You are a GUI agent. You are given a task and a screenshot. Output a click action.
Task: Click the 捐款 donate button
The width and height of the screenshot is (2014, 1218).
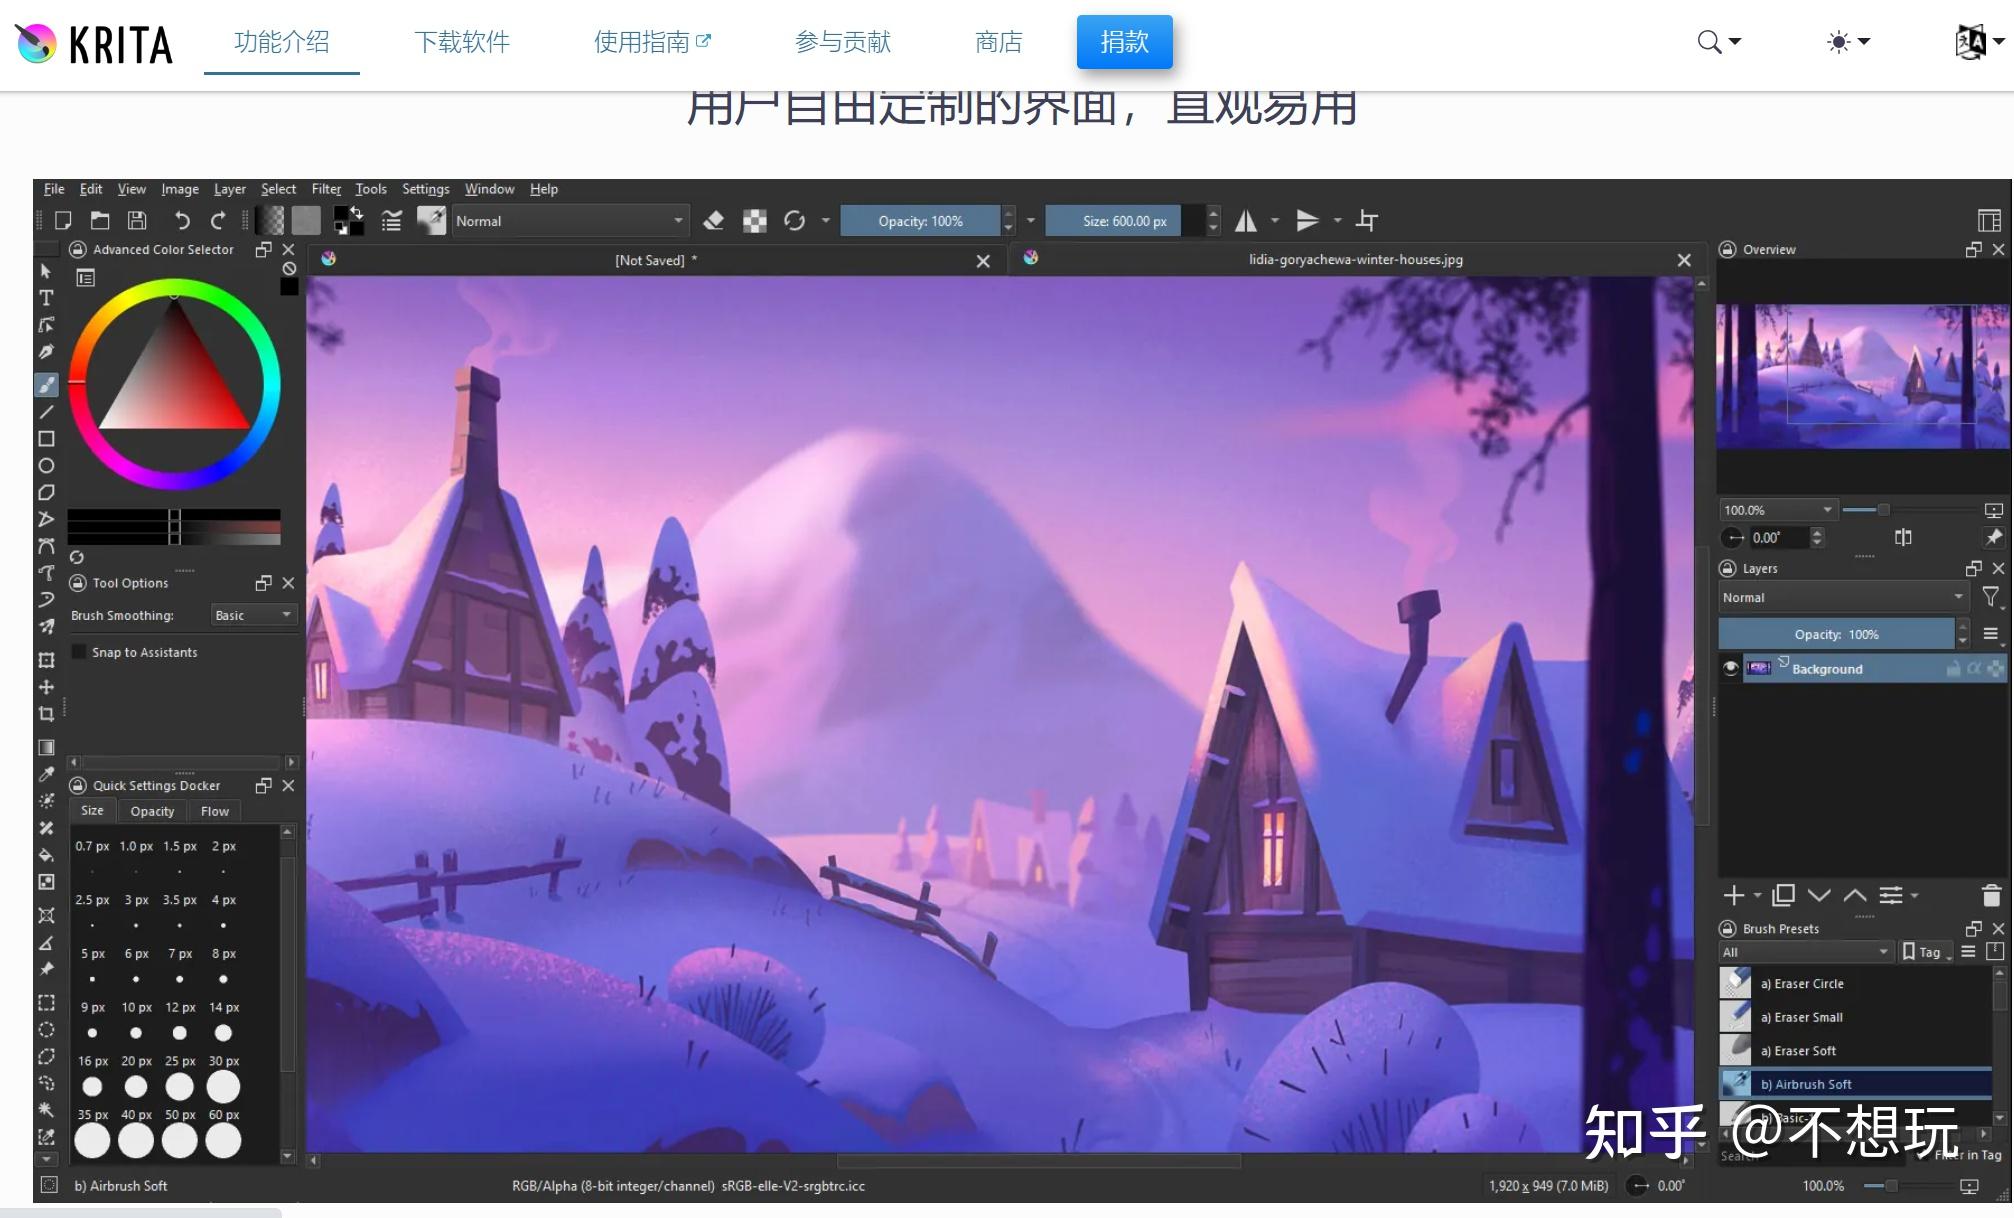click(1125, 42)
